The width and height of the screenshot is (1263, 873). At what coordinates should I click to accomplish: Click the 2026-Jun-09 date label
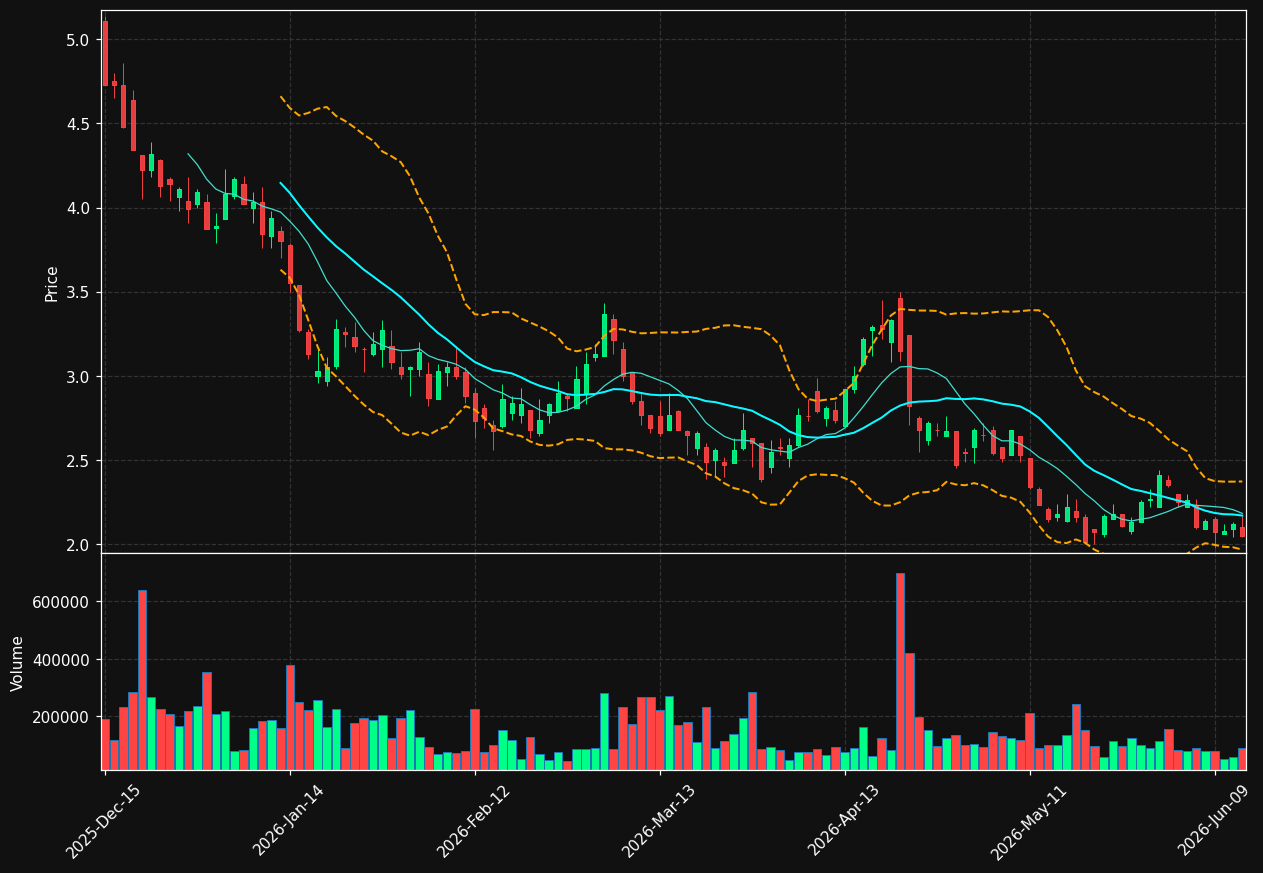click(x=1213, y=821)
